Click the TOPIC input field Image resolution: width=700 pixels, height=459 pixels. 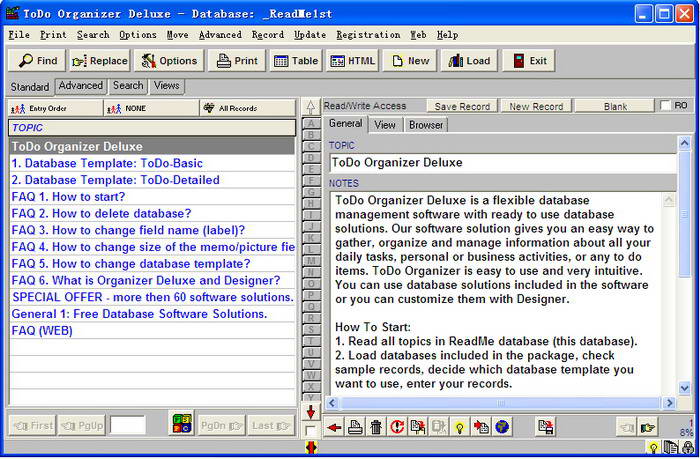coord(503,163)
